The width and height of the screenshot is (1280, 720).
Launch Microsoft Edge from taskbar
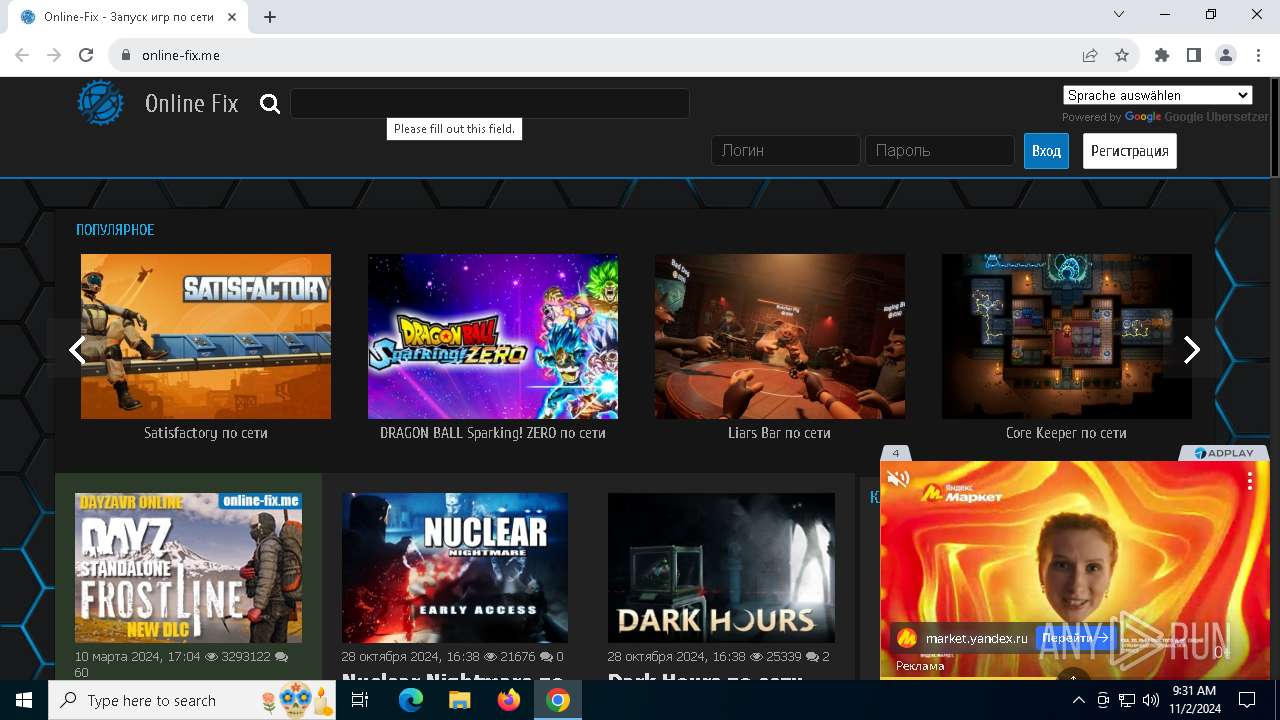tap(411, 700)
